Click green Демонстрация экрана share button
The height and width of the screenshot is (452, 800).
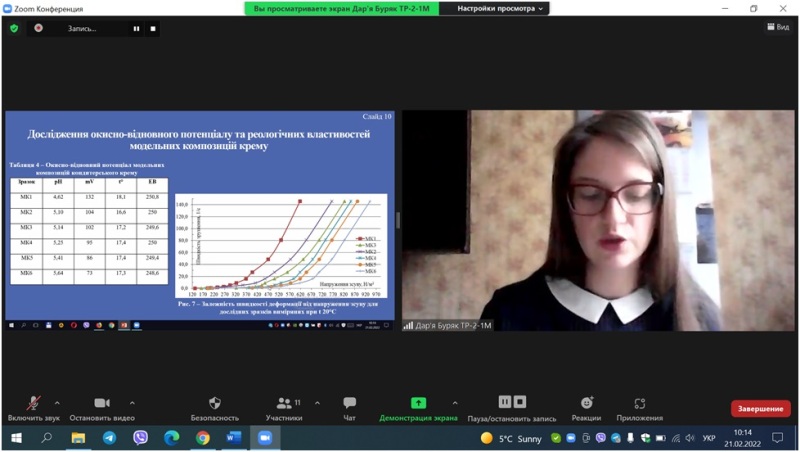(x=418, y=404)
